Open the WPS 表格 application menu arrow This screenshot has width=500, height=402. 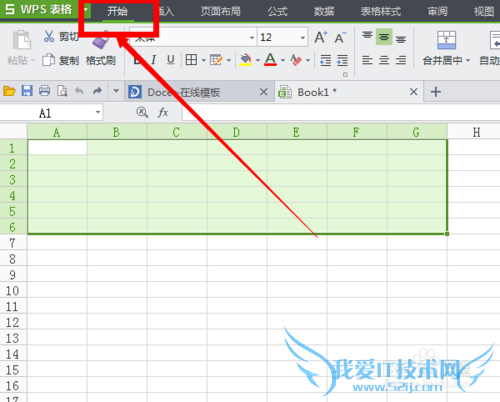(85, 10)
